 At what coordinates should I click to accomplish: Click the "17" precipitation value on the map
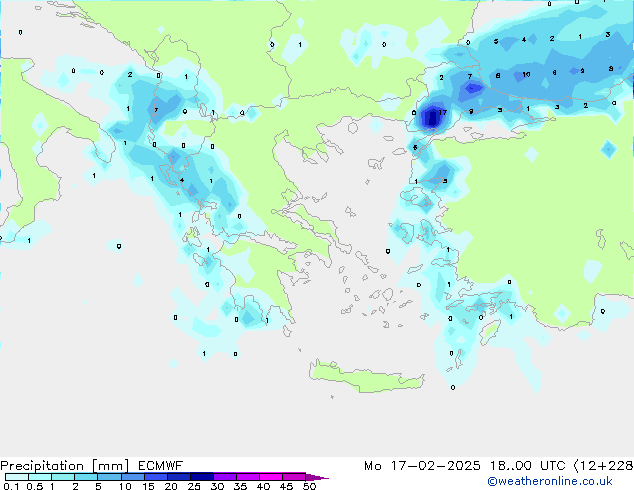(442, 112)
